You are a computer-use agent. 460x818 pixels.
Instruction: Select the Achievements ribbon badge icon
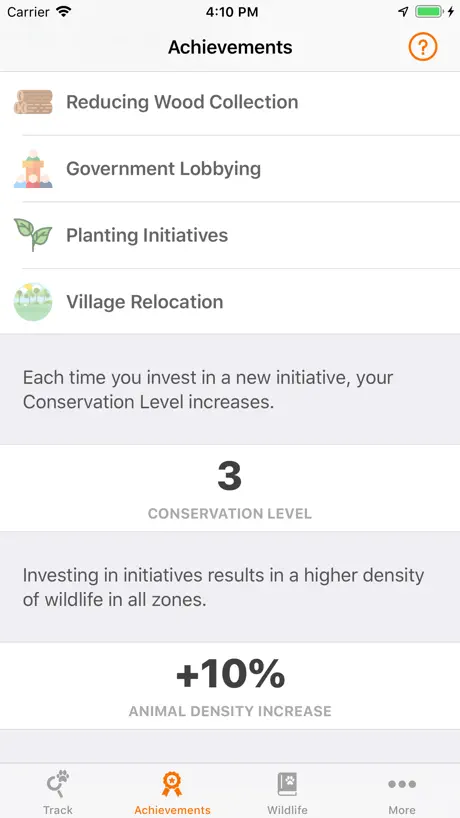172,784
